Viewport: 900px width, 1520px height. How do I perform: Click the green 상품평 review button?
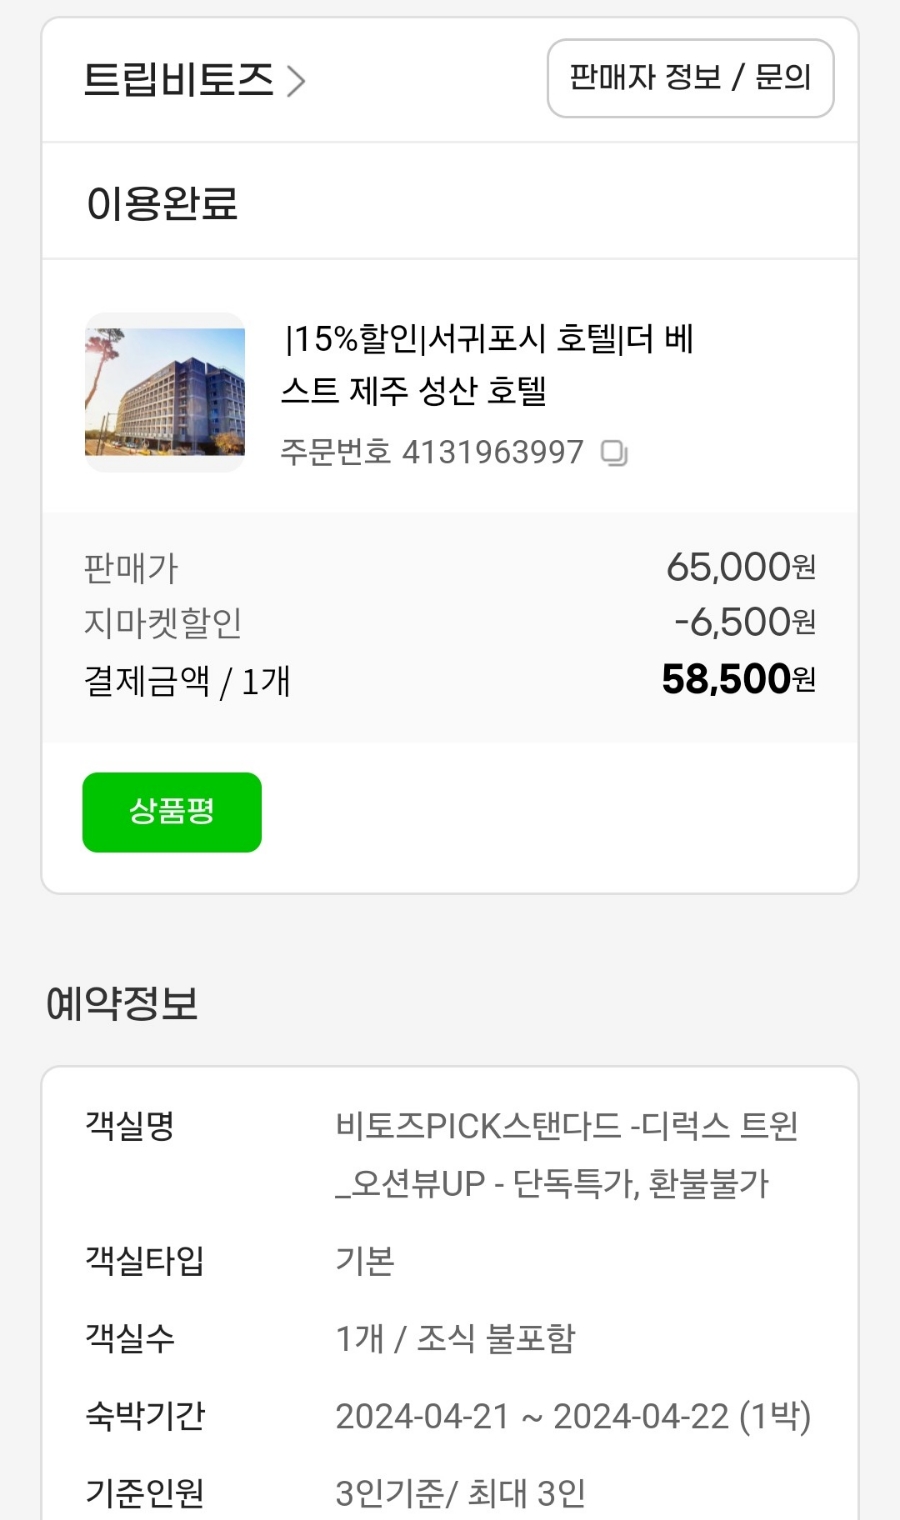(x=172, y=812)
